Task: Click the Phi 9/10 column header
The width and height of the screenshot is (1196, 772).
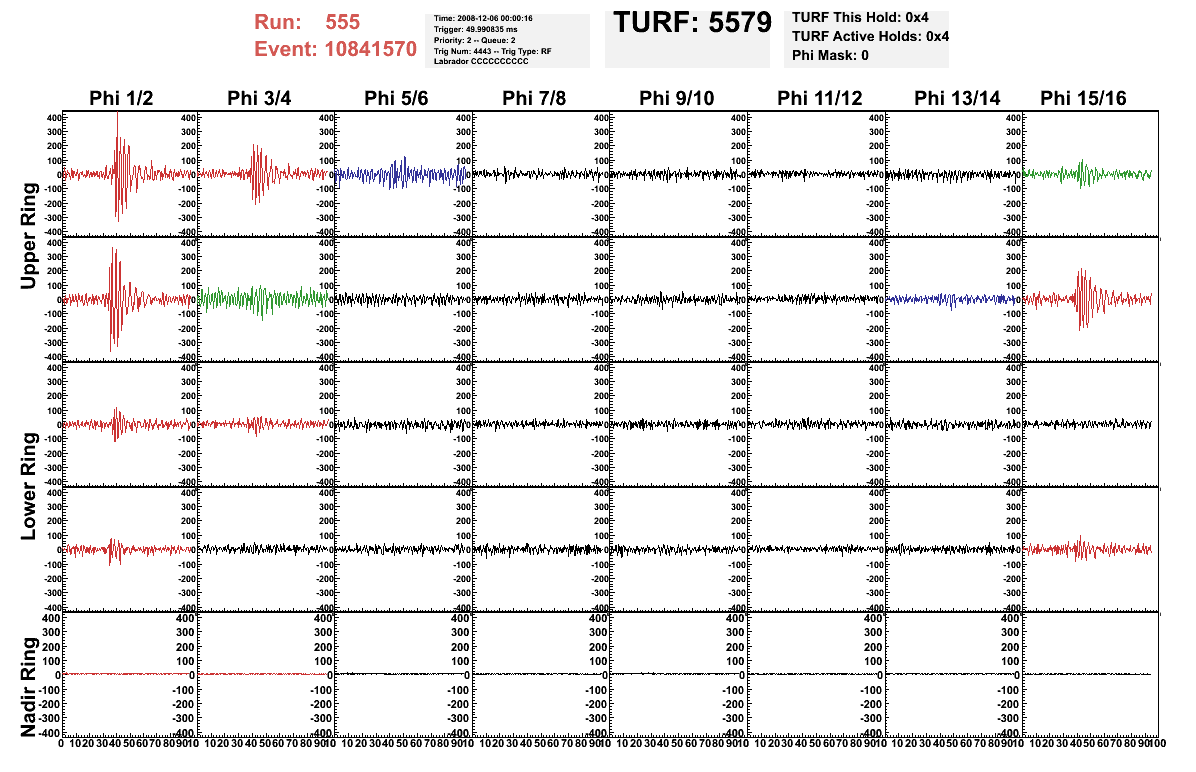Action: pos(677,98)
